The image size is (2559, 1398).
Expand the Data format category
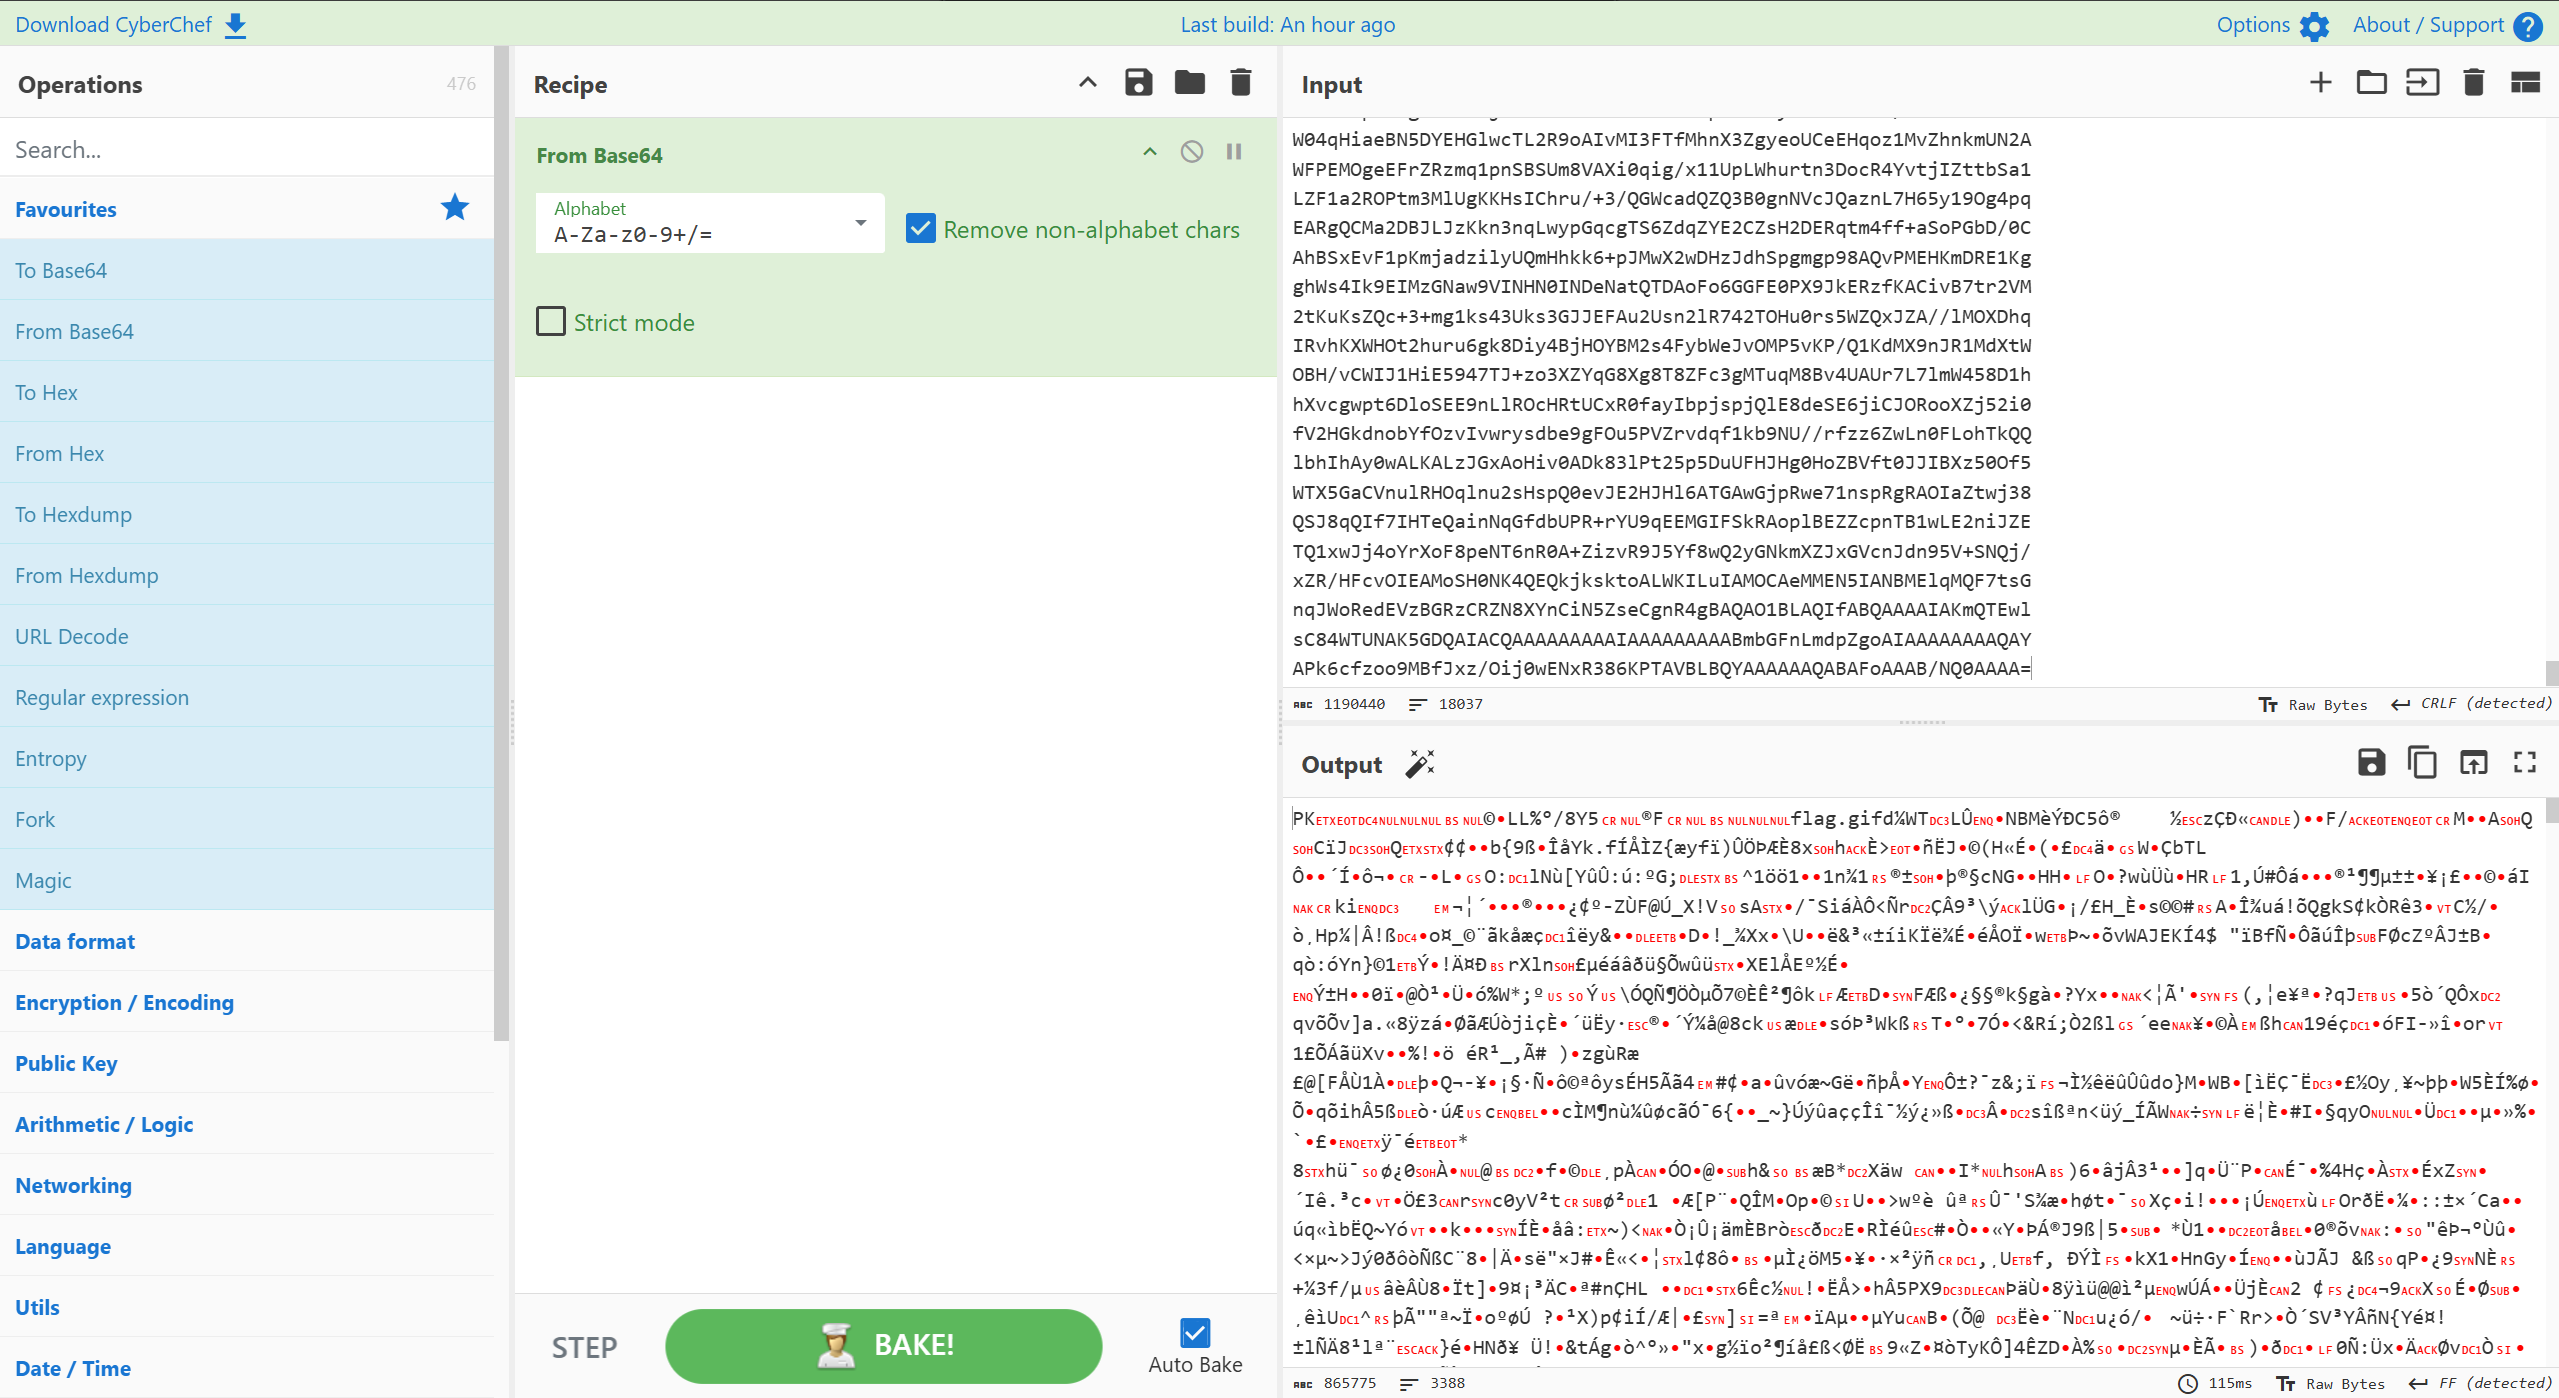247,941
